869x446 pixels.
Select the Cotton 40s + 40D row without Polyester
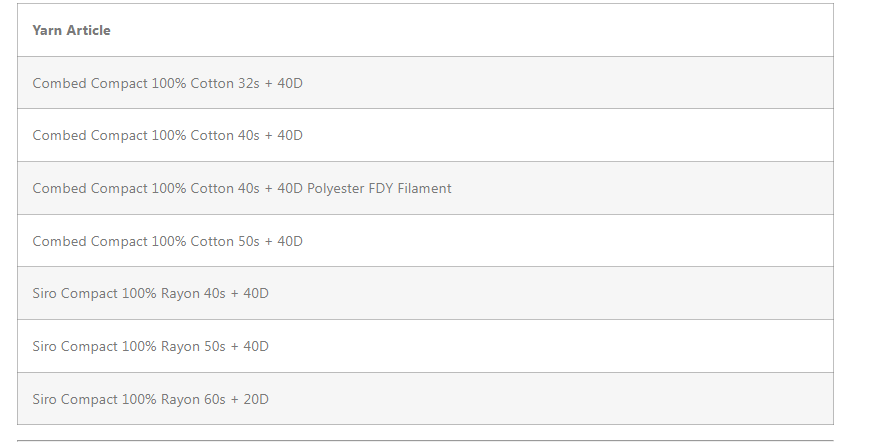pyautogui.click(x=425, y=136)
